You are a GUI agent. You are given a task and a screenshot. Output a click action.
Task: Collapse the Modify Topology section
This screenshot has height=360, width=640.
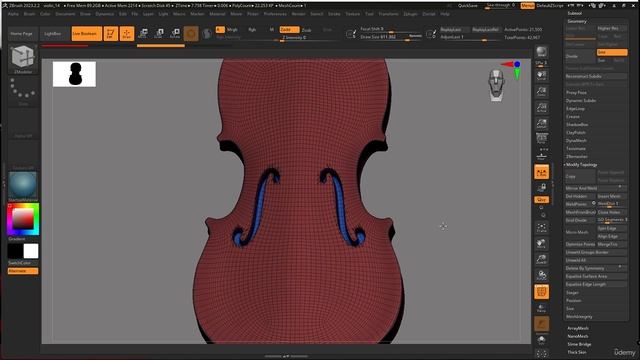click(x=581, y=165)
